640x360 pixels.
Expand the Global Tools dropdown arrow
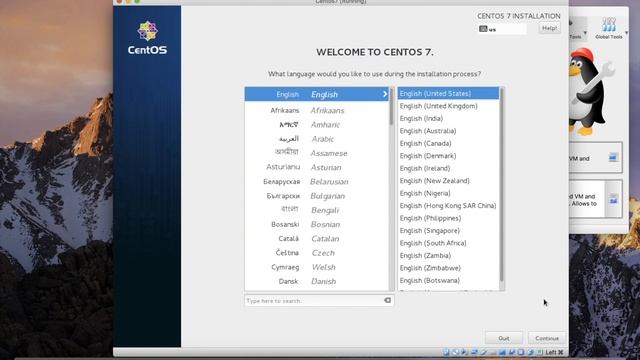point(626,33)
